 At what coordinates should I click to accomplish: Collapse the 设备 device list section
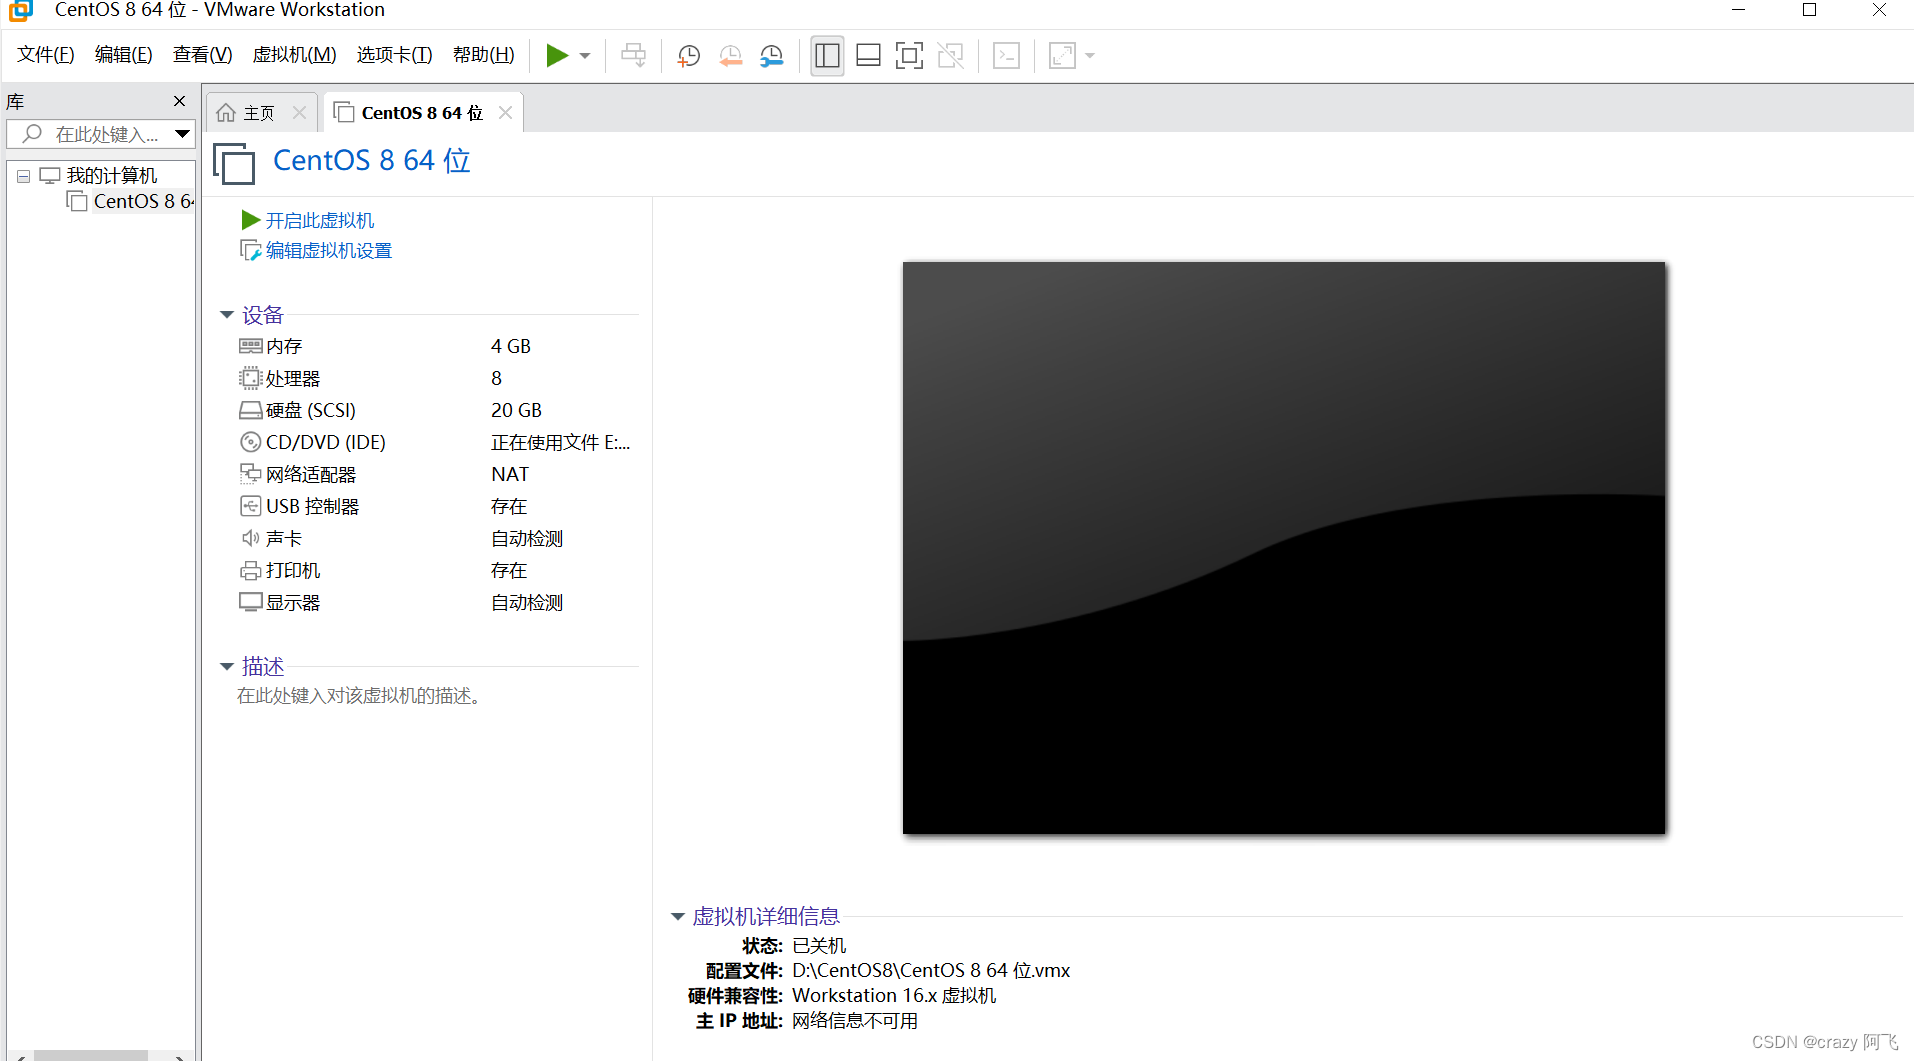click(x=226, y=314)
